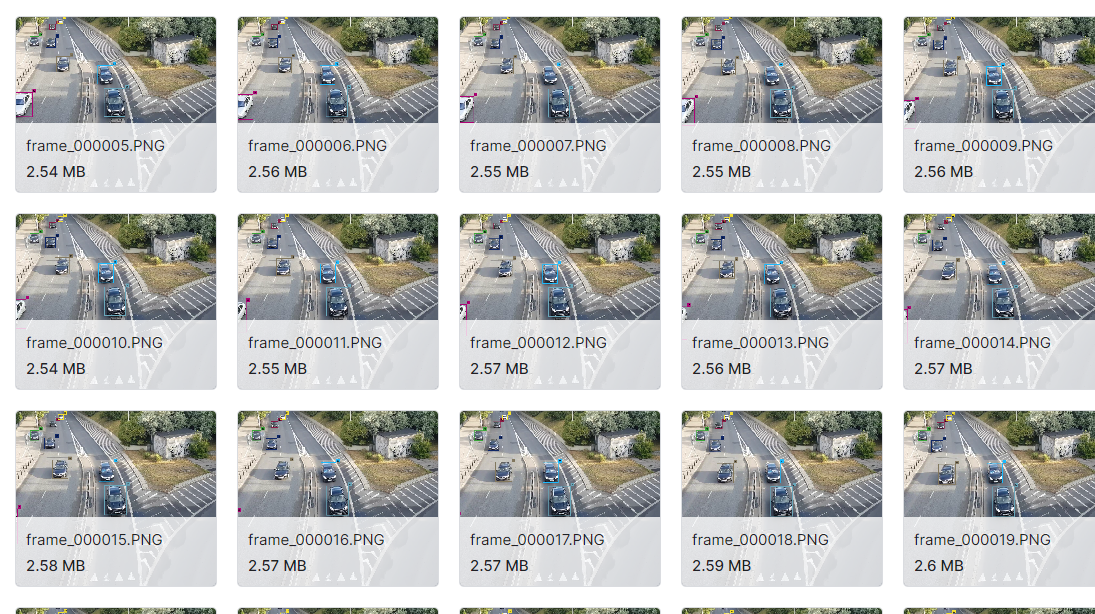Select the frame_000018.PNG file name label

coord(760,540)
